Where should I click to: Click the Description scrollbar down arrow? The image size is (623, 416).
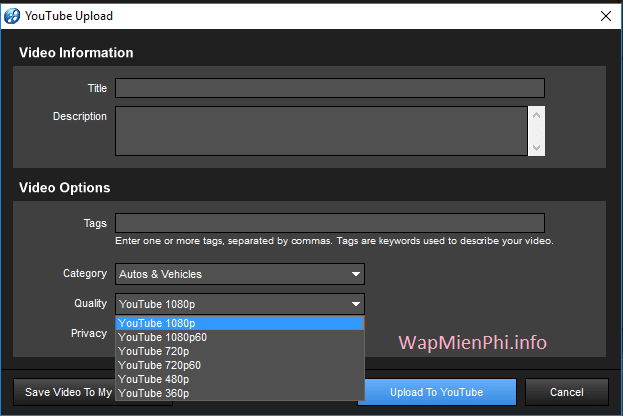[536, 147]
